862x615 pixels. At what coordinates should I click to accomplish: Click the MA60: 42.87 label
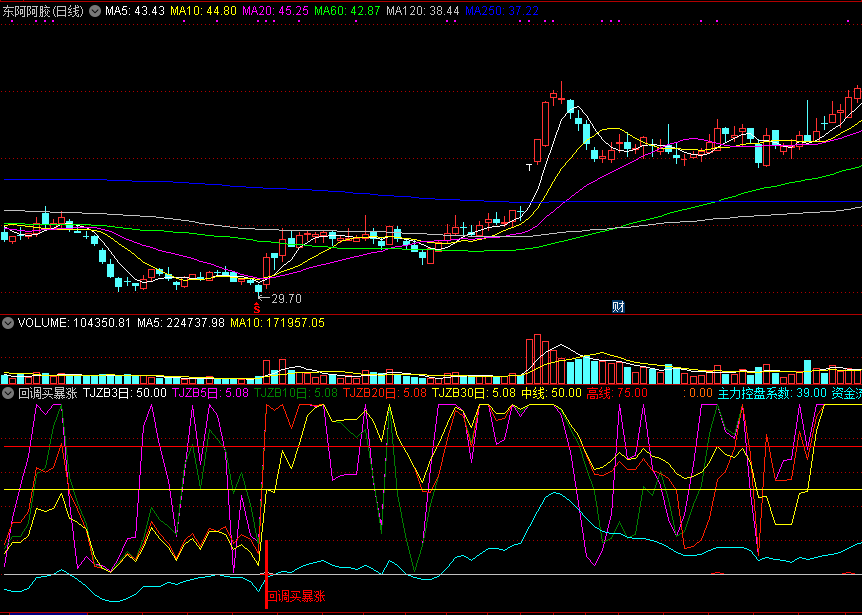click(347, 11)
